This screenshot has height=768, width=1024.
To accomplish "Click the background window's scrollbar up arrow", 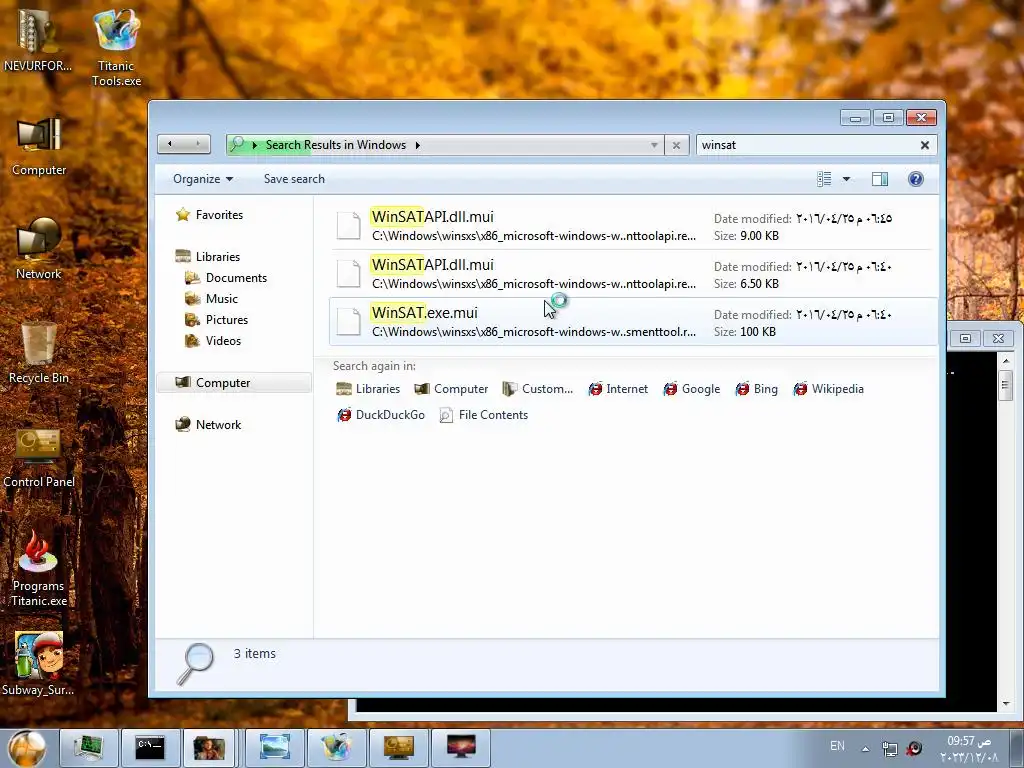I will click(1006, 360).
